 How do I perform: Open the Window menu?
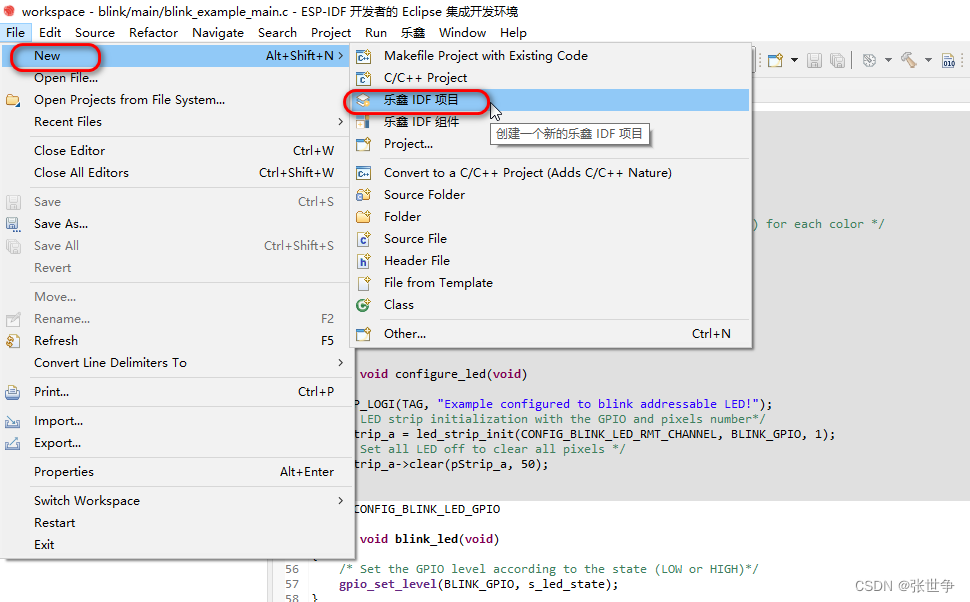[x=463, y=33]
